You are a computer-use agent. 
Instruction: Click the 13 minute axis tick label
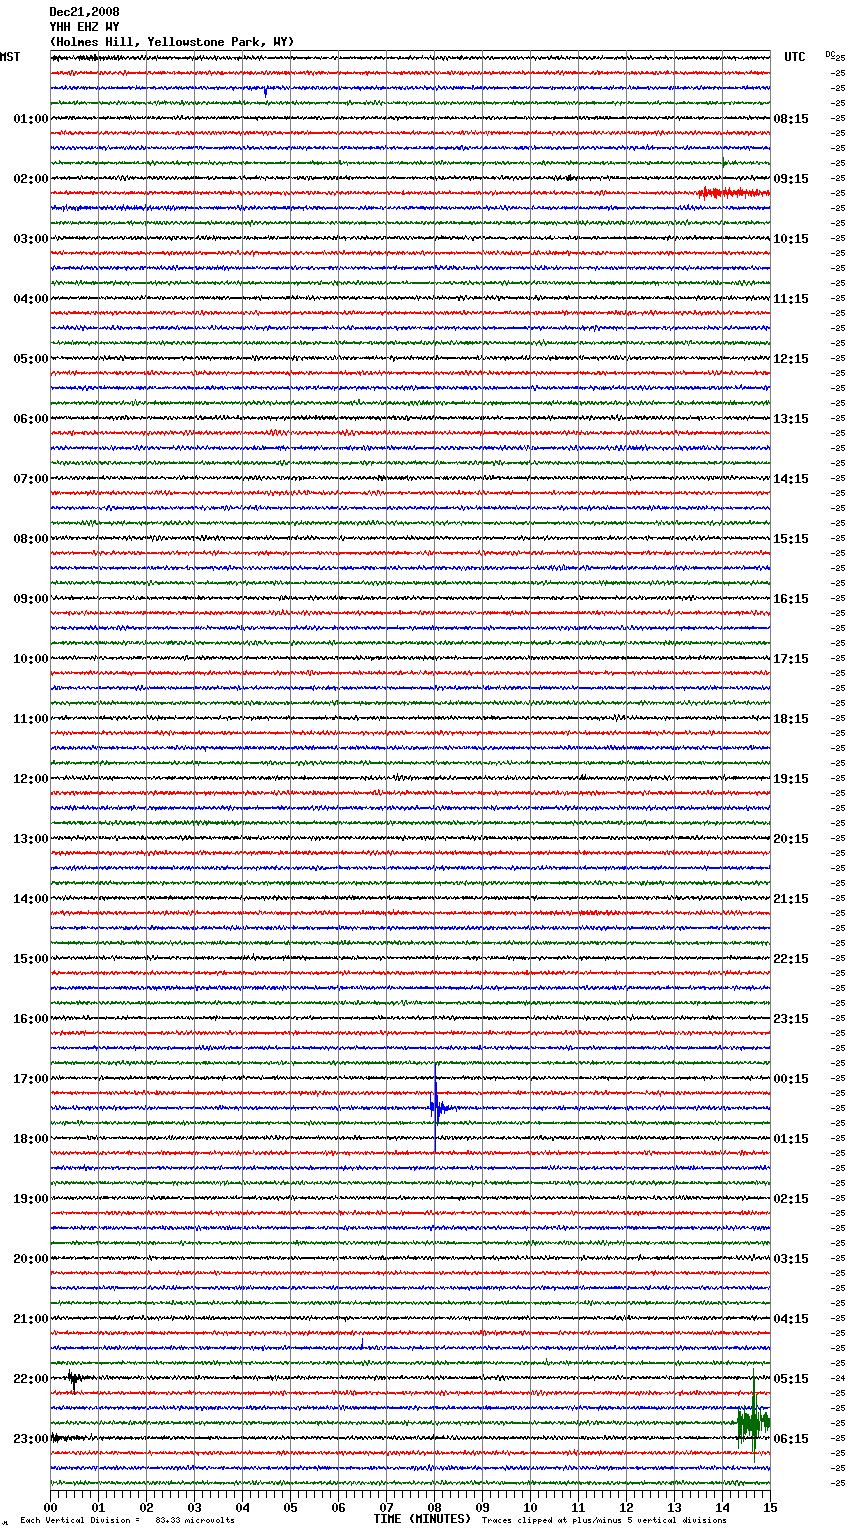pyautogui.click(x=674, y=1507)
